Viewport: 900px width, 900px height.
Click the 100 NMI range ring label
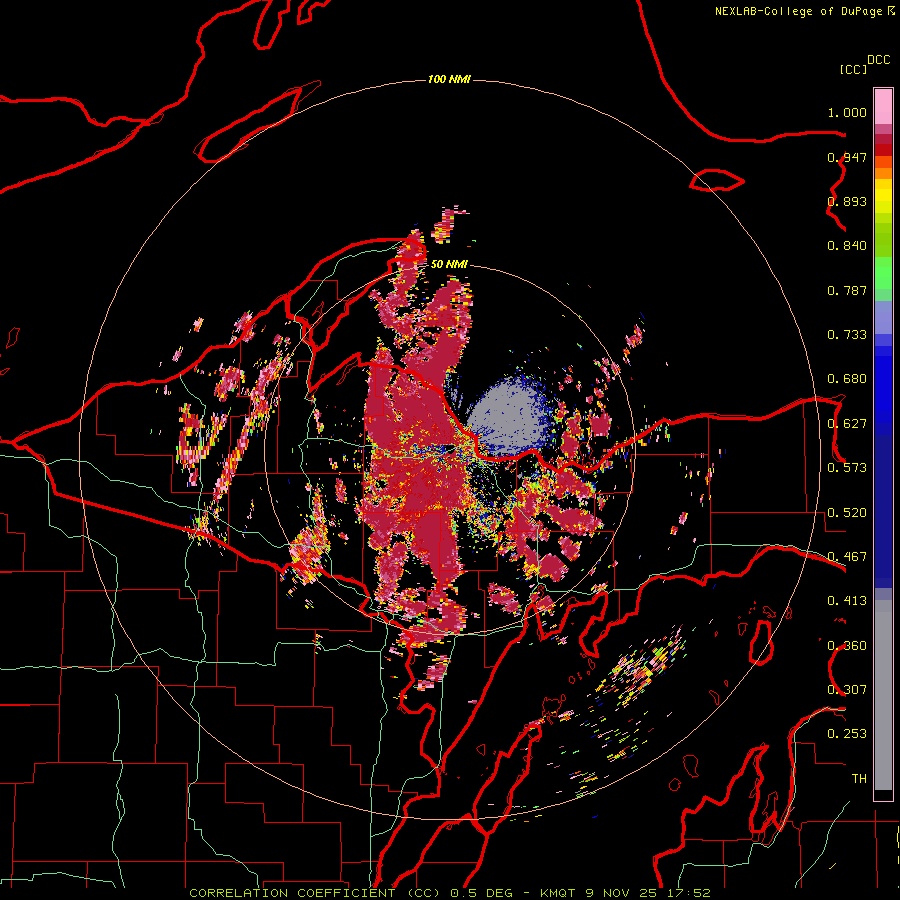coord(449,79)
